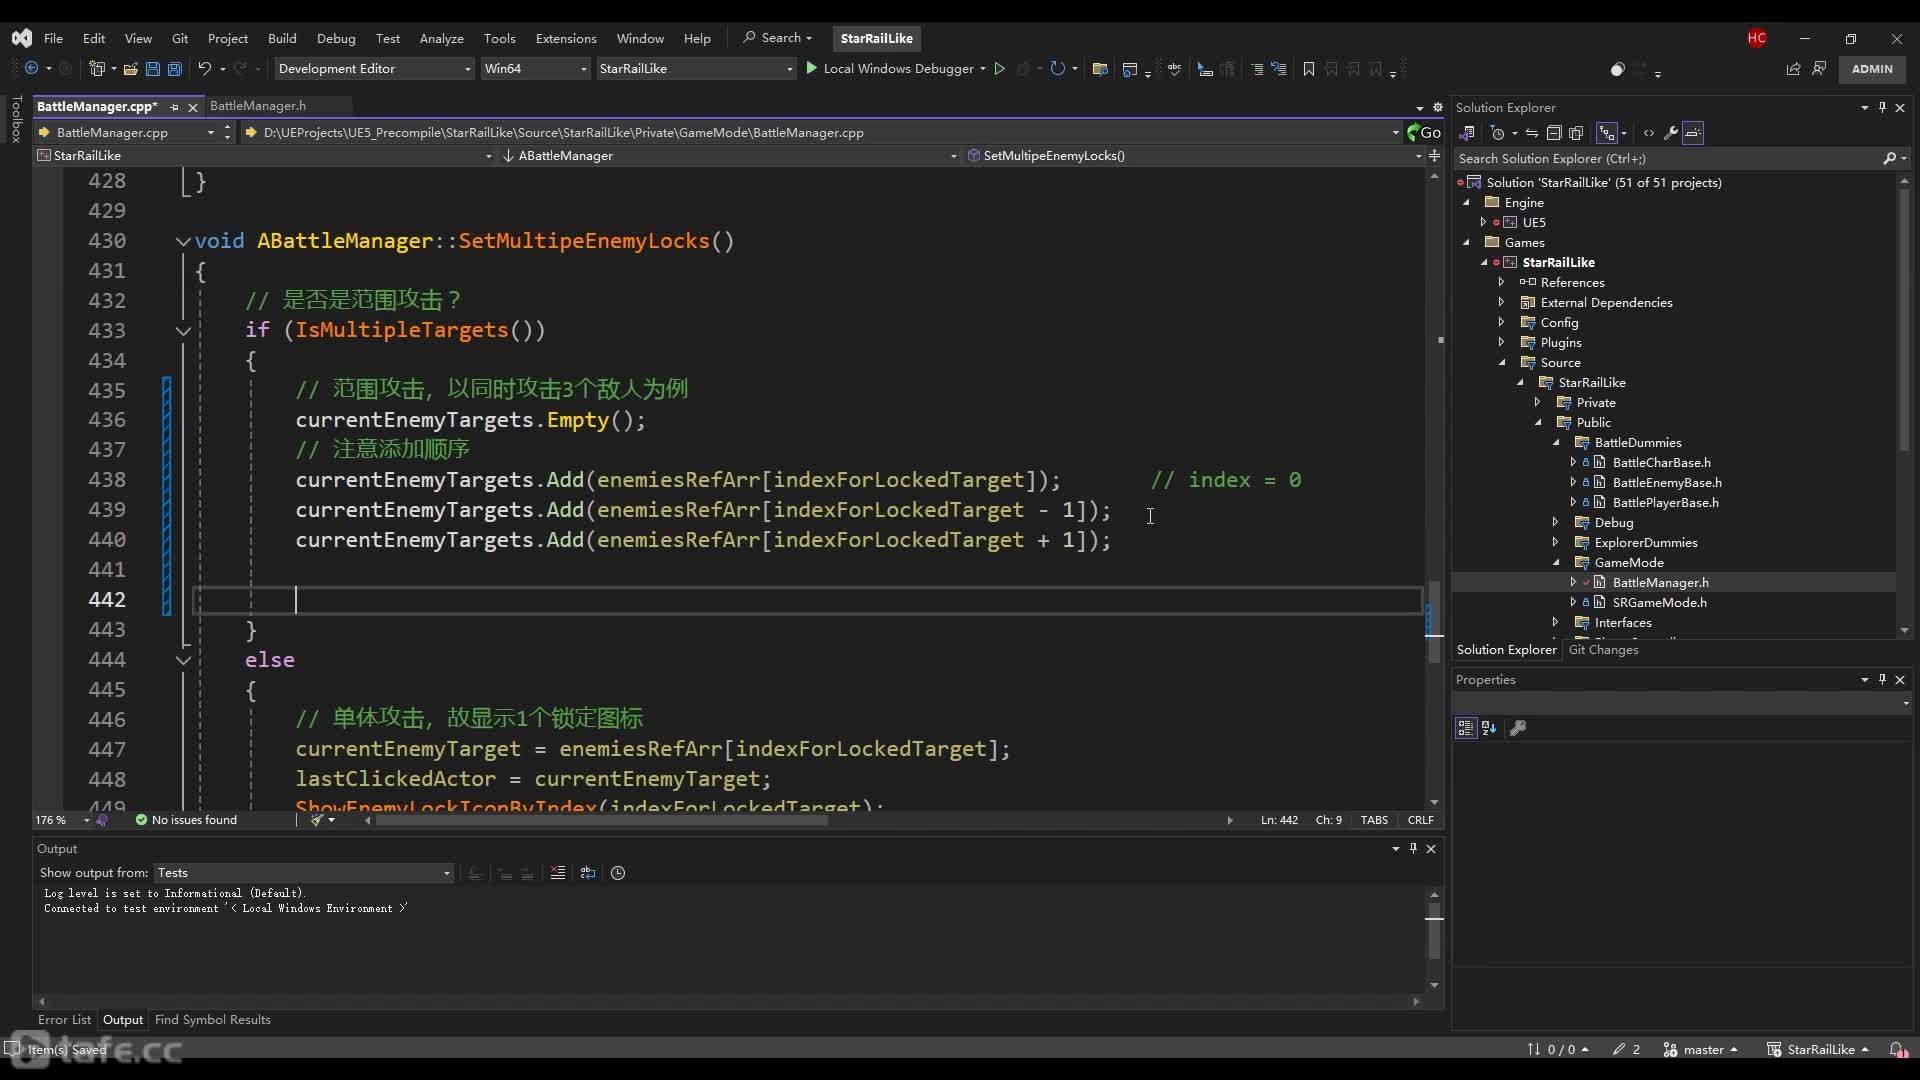Viewport: 1920px width, 1080px height.
Task: Click the Property Pages wrench icon
Action: click(1518, 728)
